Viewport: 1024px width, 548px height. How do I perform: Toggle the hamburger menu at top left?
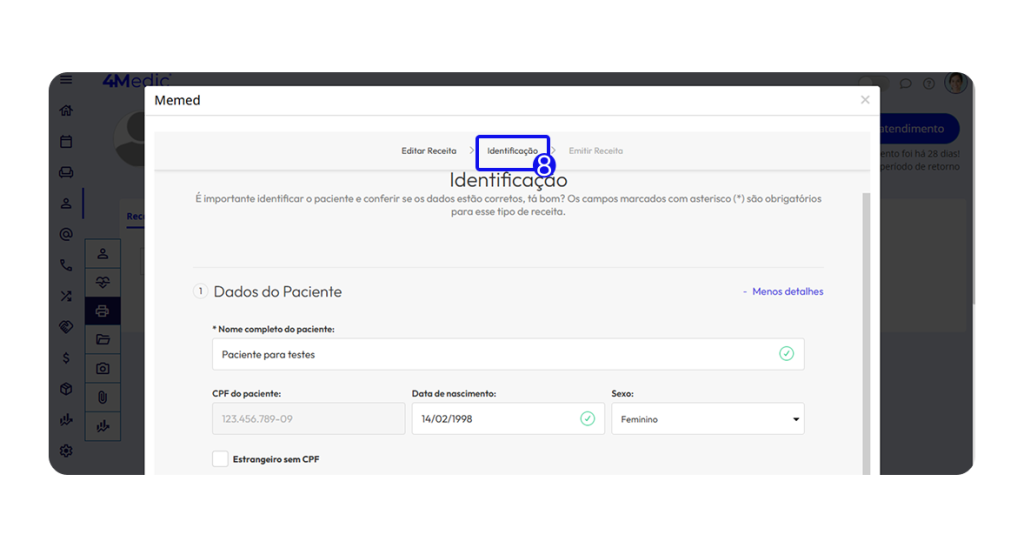[x=66, y=80]
